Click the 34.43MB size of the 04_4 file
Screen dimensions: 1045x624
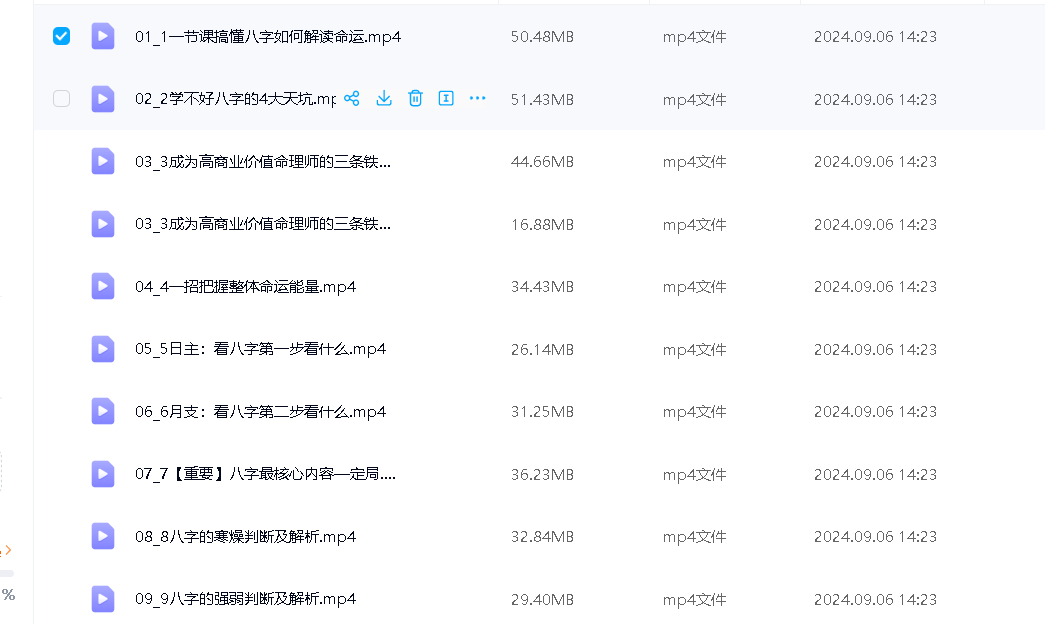point(542,287)
